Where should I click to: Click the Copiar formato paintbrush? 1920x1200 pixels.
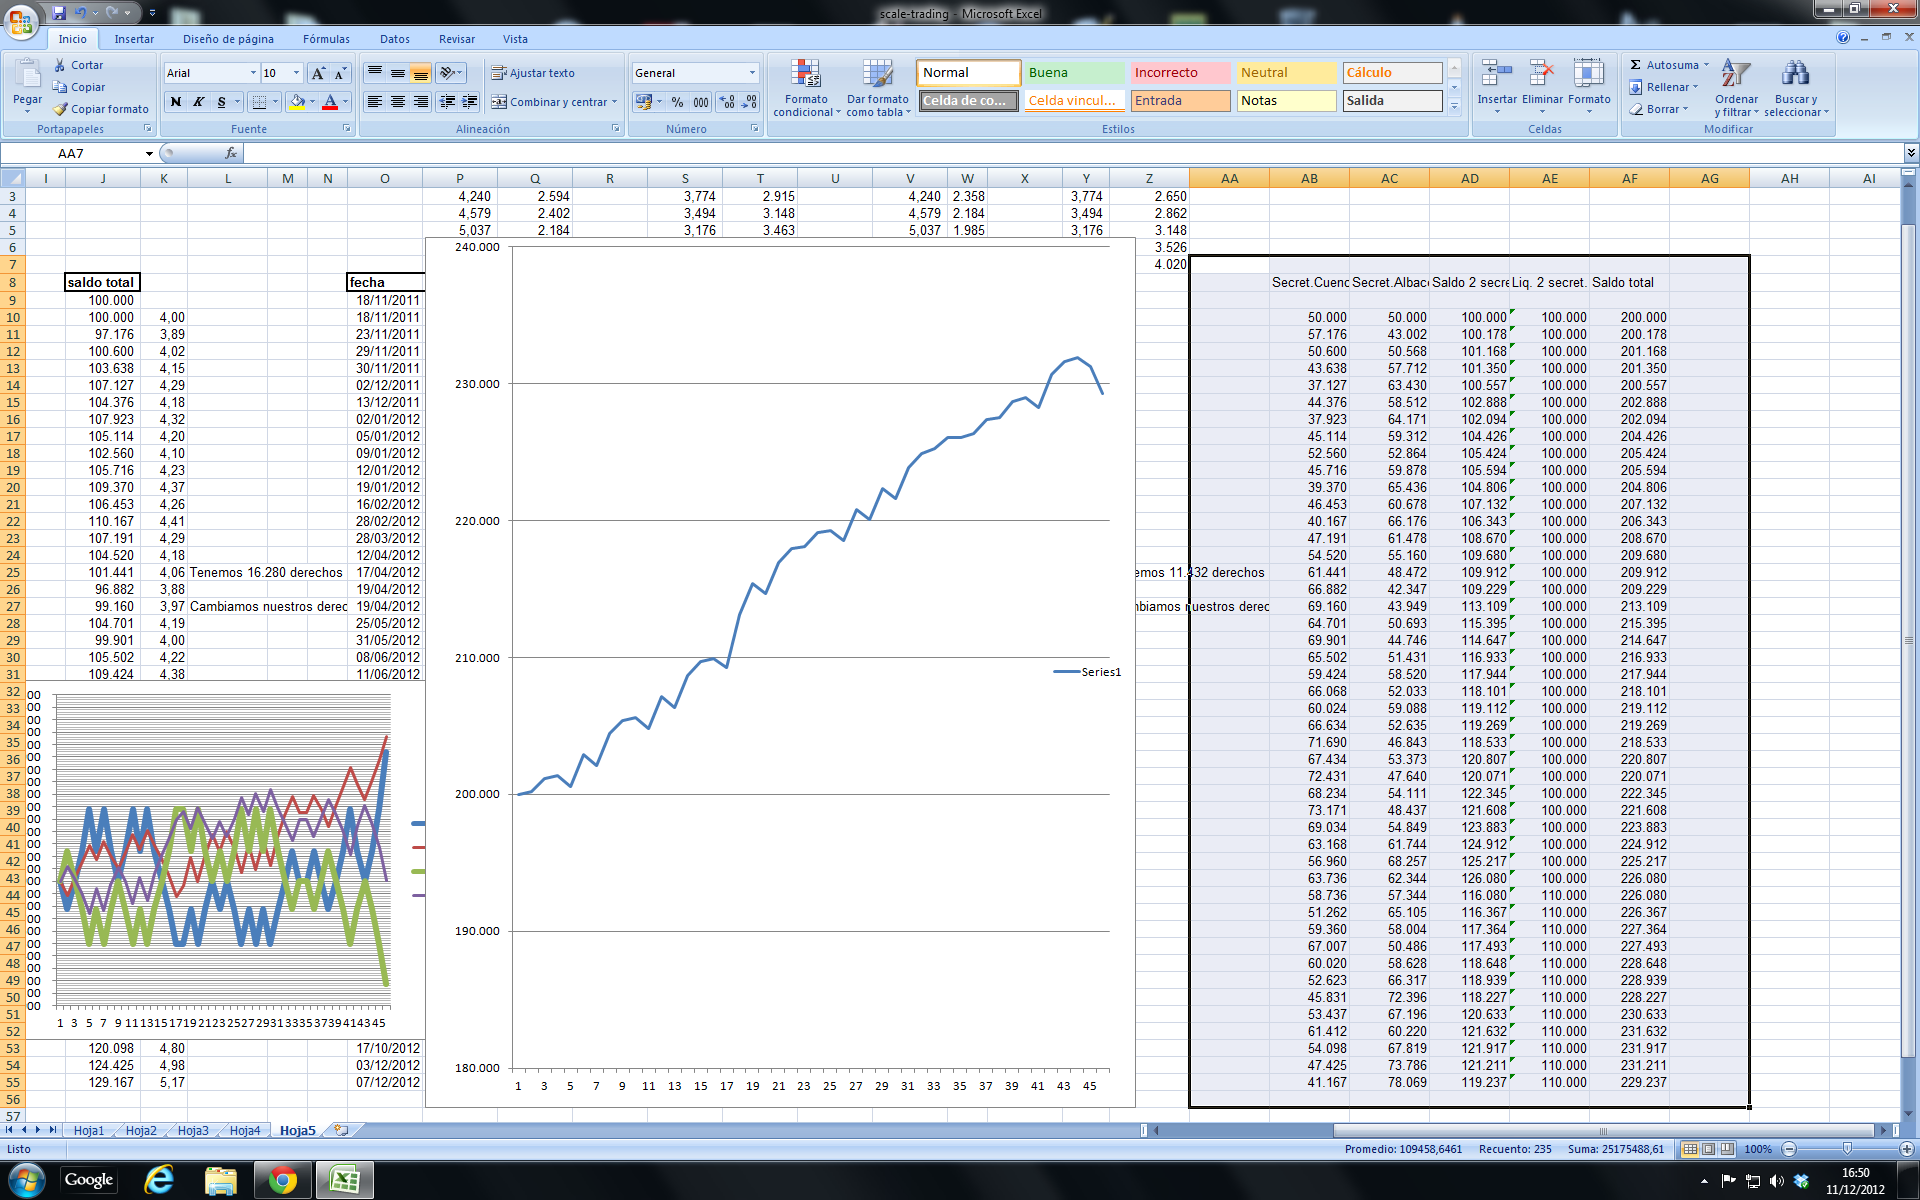pos(61,109)
